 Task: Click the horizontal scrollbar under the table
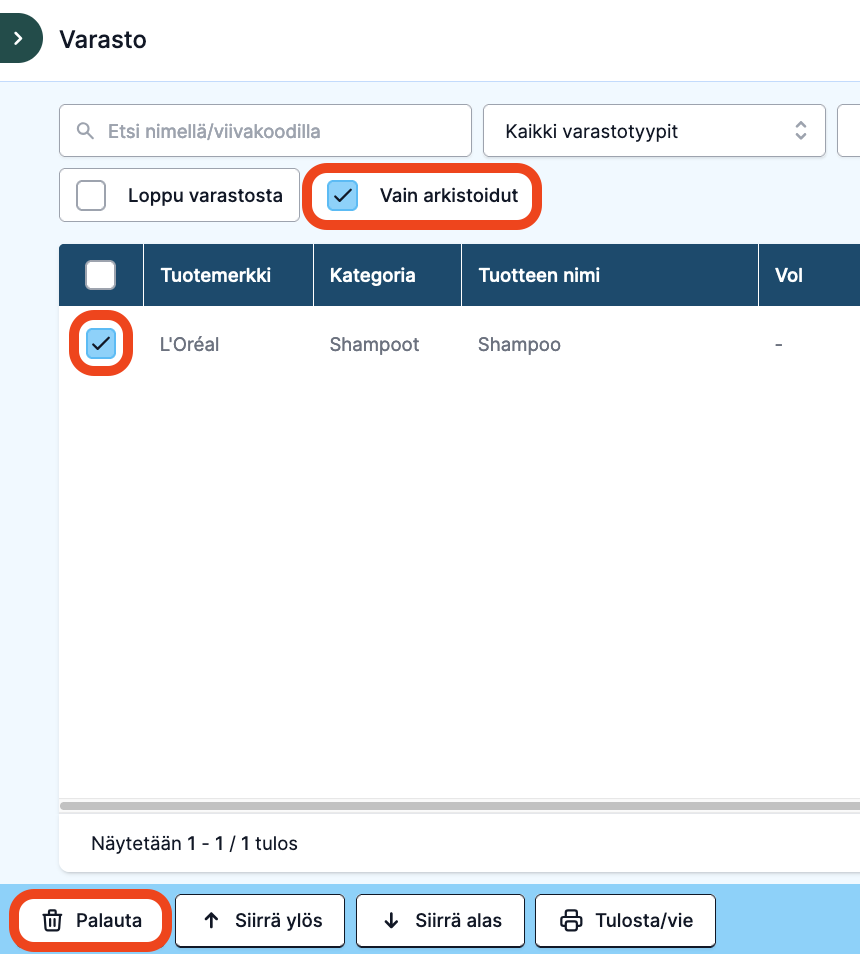click(x=460, y=806)
